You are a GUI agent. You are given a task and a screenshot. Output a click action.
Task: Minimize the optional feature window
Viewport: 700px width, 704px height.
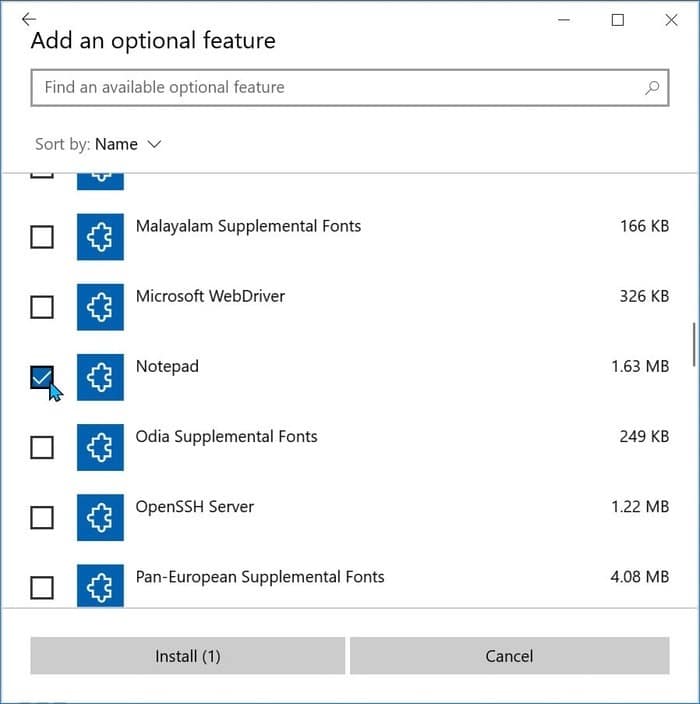click(564, 20)
